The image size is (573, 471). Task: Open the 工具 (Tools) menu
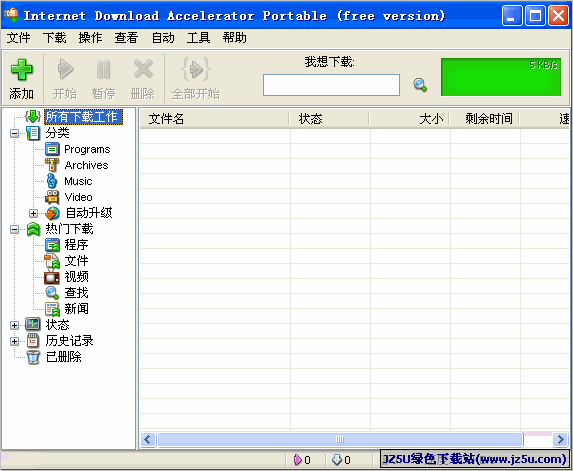pyautogui.click(x=198, y=38)
